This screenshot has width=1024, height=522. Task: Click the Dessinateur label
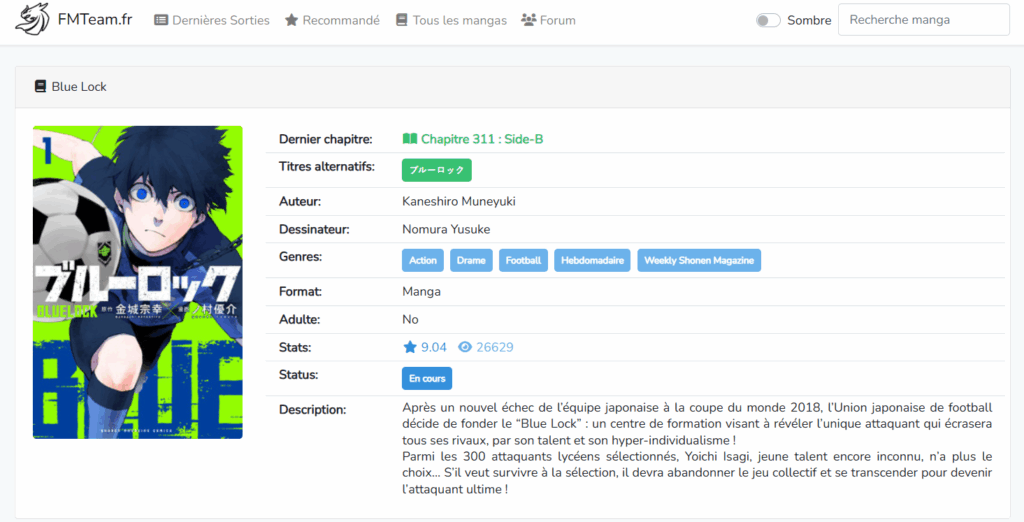pos(314,229)
